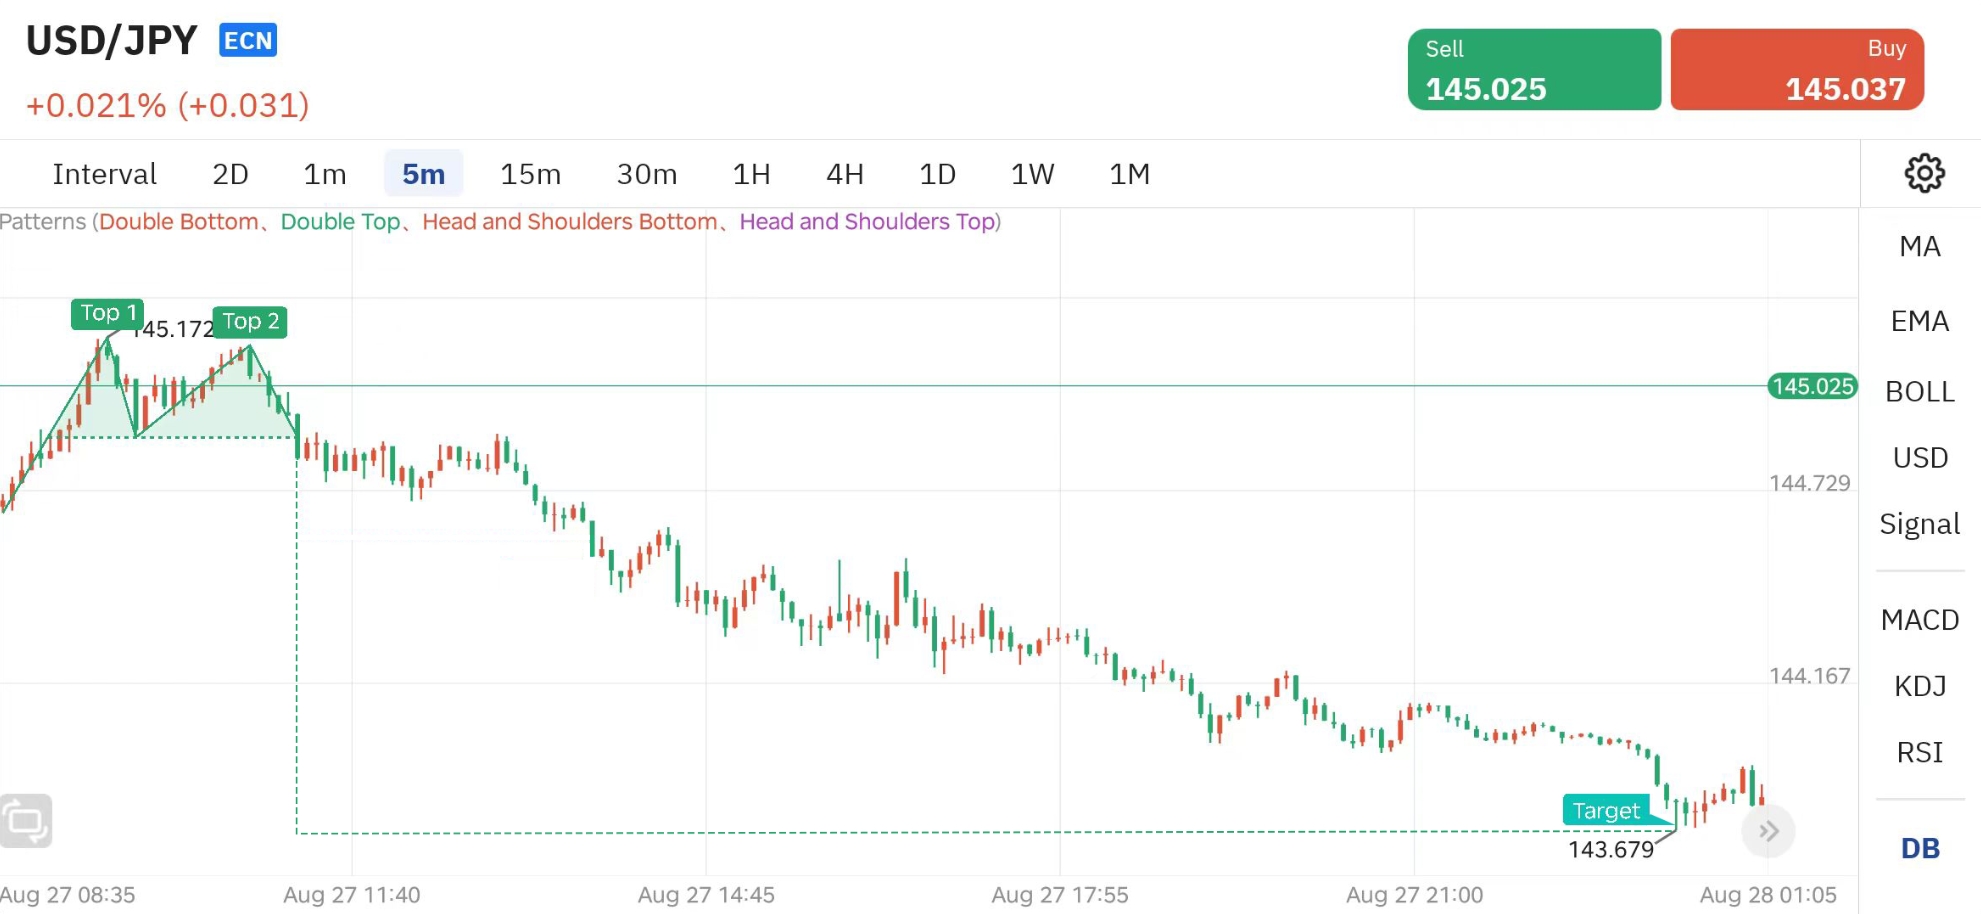Image resolution: width=1981 pixels, height=914 pixels.
Task: Toggle the DB pattern indicator
Action: coord(1920,848)
